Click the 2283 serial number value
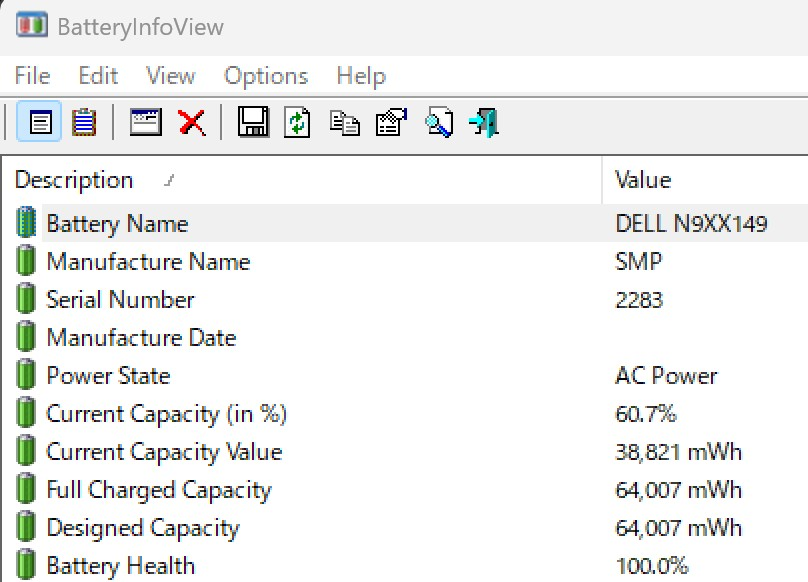 (x=639, y=300)
